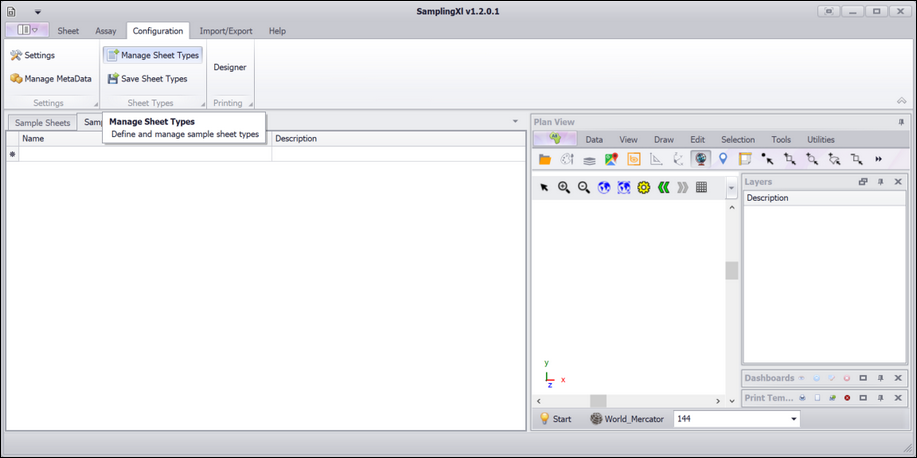
Task: Show more toolbar items via double arrow
Action: [x=878, y=159]
